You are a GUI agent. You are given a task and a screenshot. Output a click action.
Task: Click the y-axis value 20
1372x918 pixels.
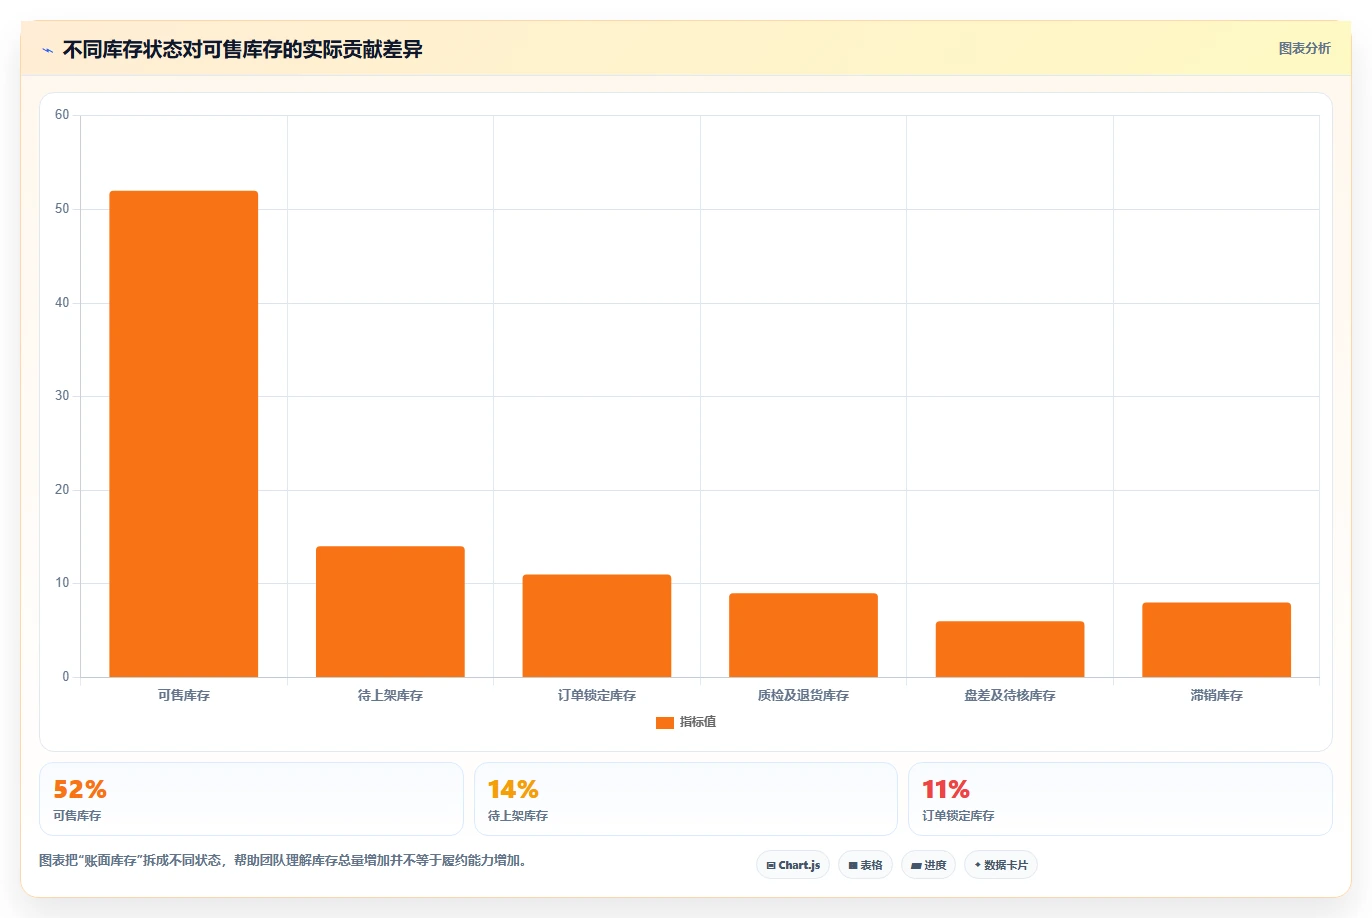point(62,490)
